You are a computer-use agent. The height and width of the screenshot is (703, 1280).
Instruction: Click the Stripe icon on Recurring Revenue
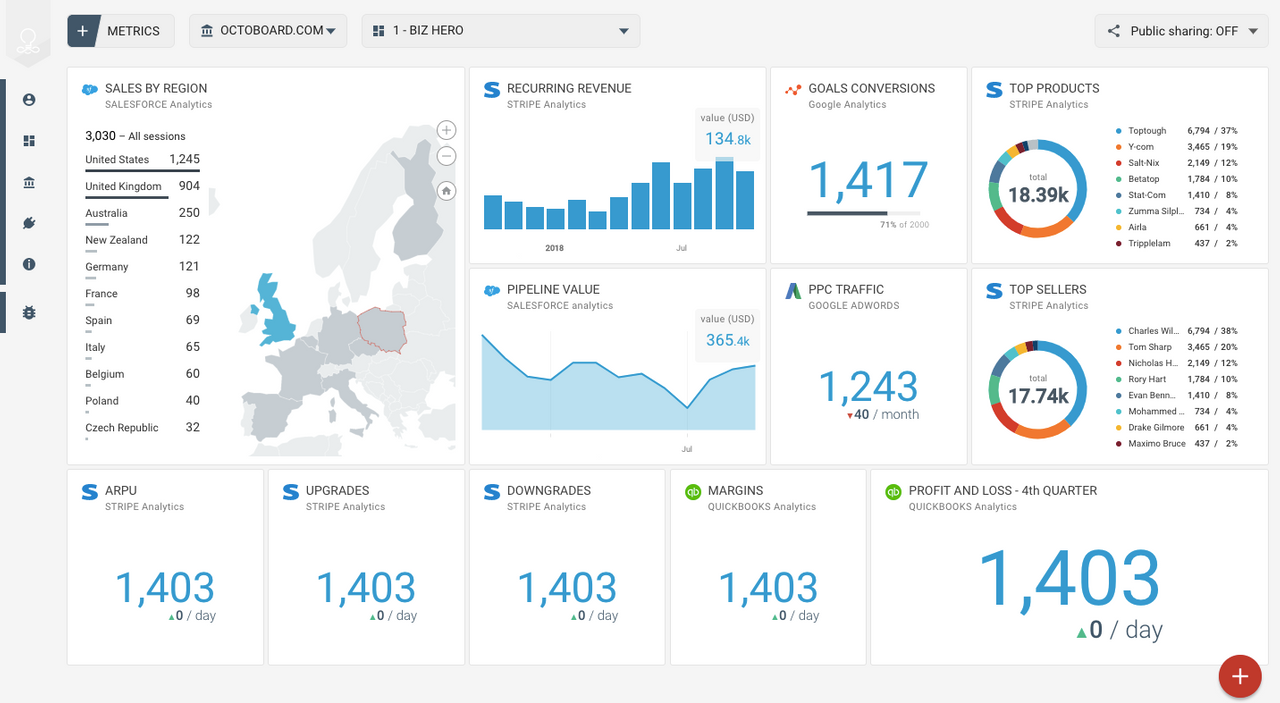point(491,90)
